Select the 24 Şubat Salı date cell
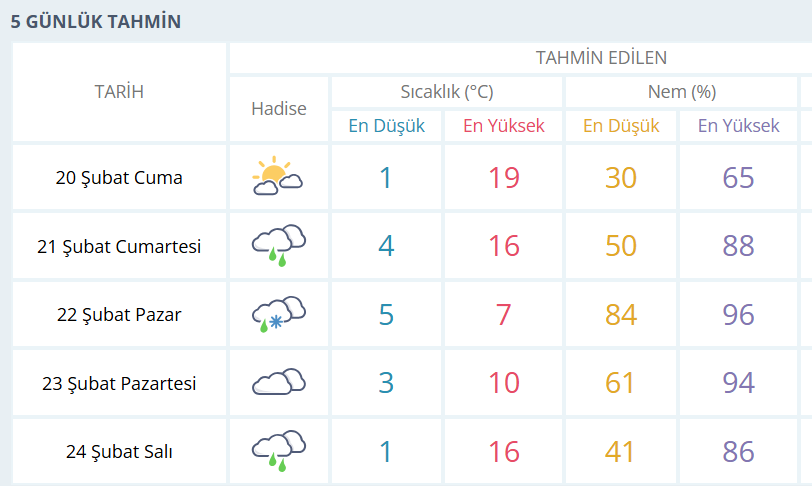This screenshot has height=486, width=812. [119, 451]
